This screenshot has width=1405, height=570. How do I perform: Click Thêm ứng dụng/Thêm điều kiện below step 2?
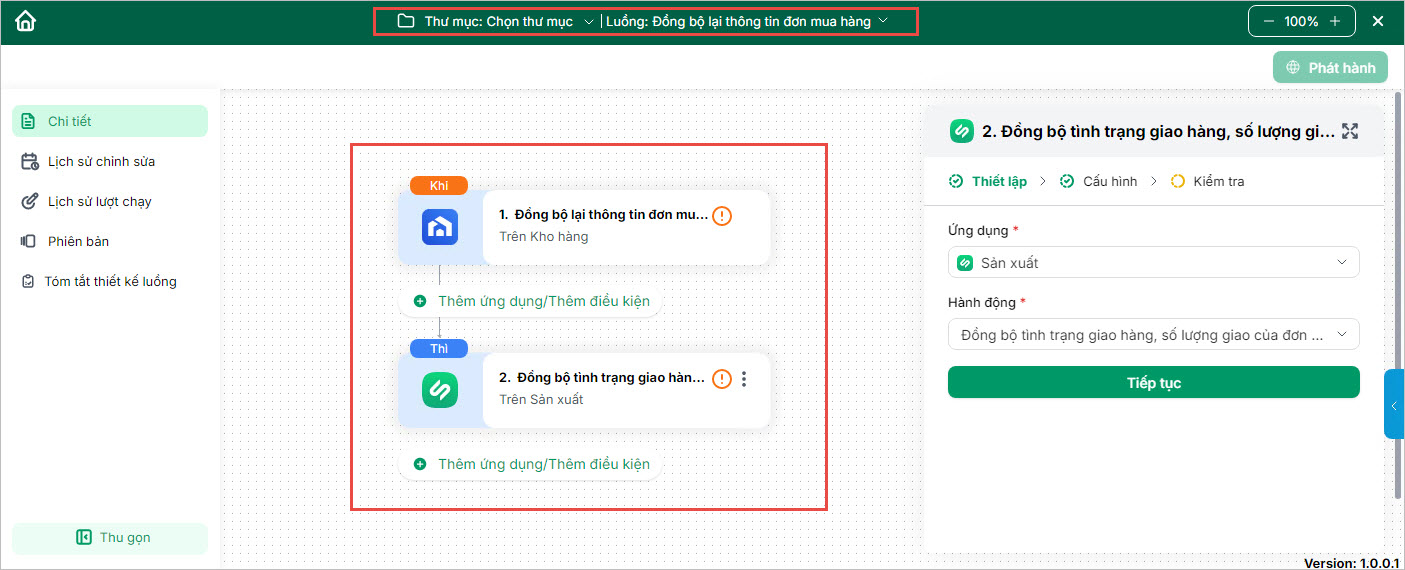tap(530, 464)
